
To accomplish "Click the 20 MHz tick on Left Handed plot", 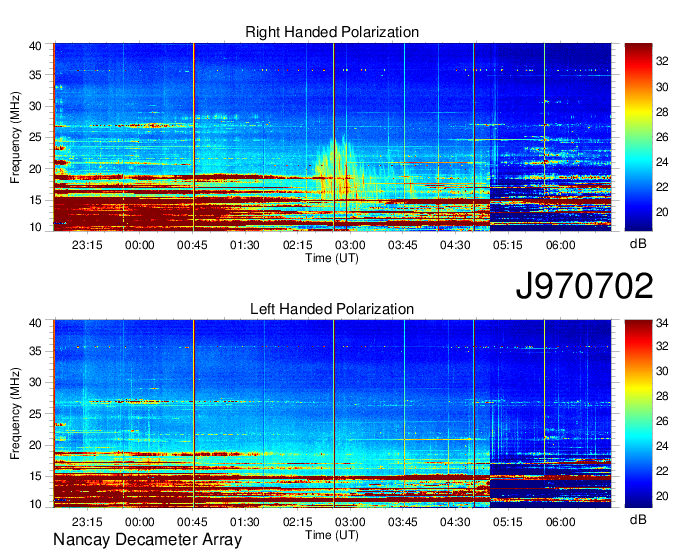I will click(35, 445).
